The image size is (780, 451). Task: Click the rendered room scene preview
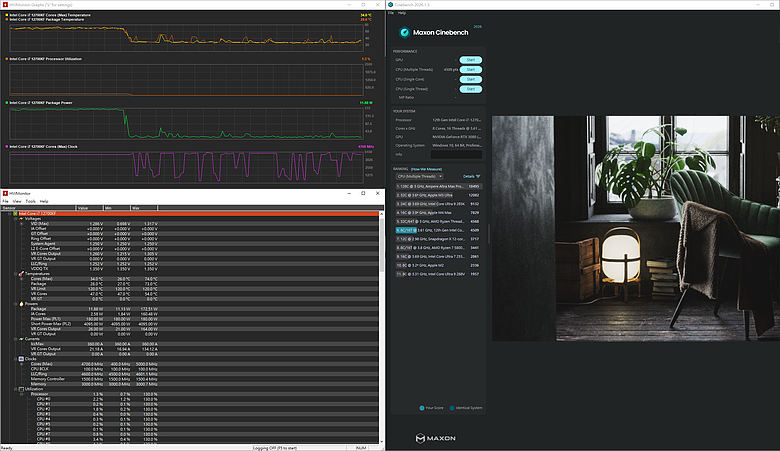[636, 228]
